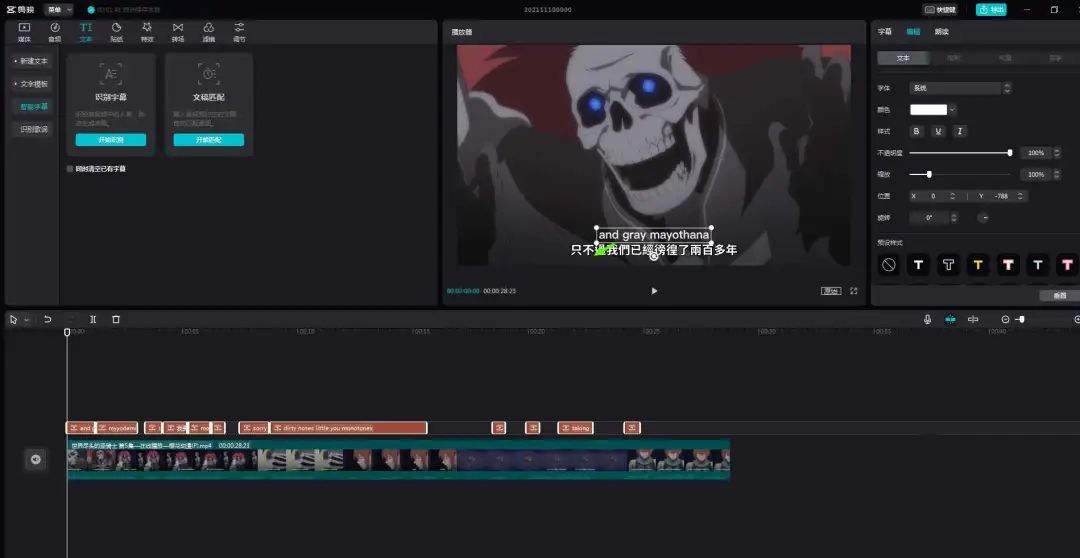Click the timeline zoom out minus icon
Image resolution: width=1080 pixels, height=558 pixels.
coord(1005,320)
